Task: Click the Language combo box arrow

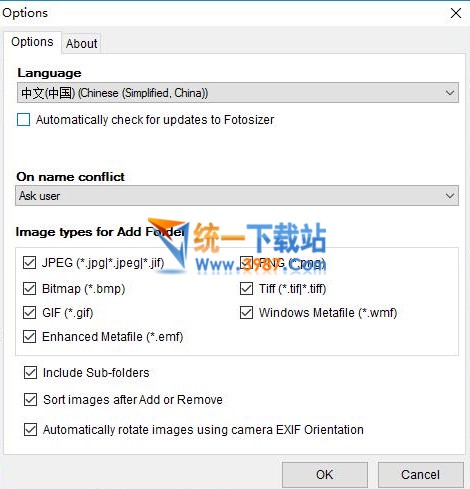Action: click(x=450, y=93)
